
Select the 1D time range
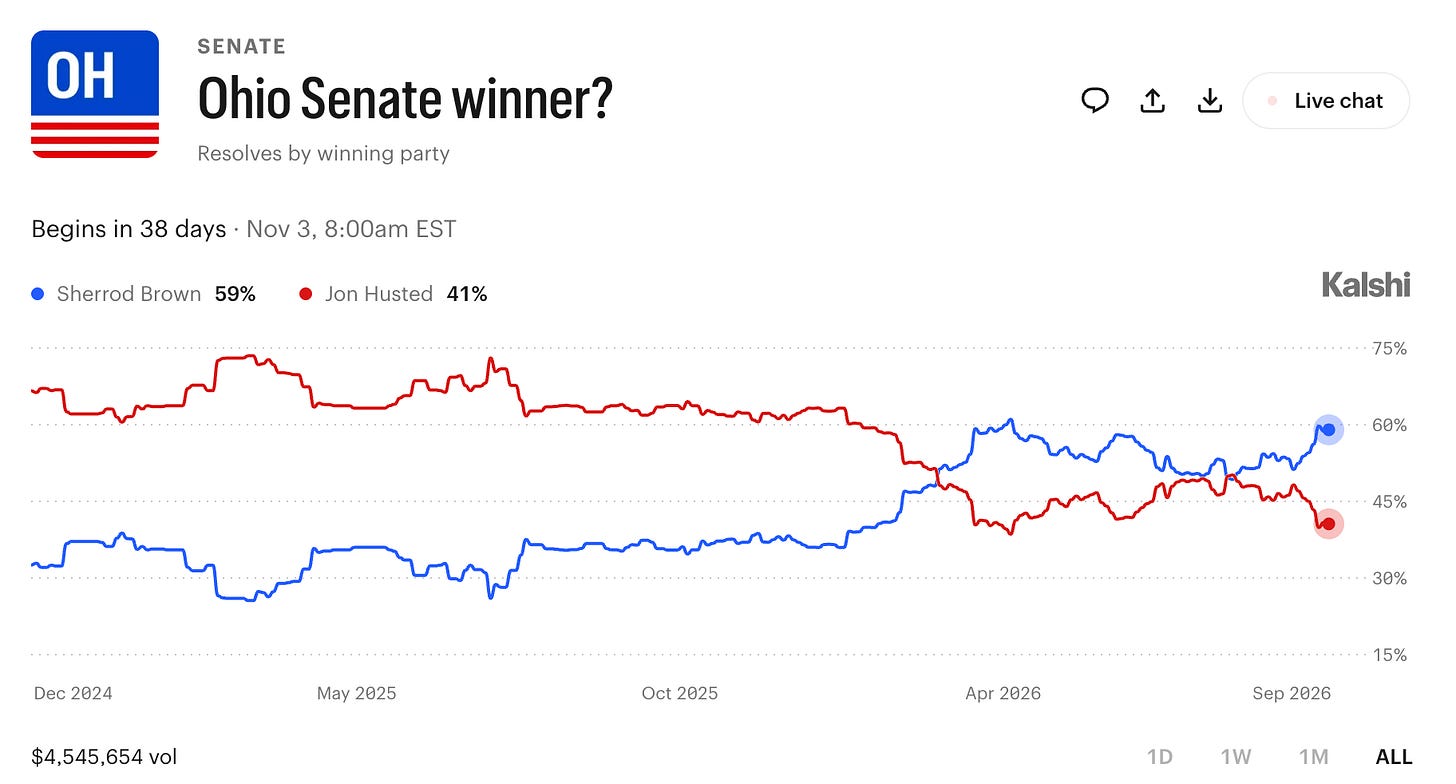tap(1159, 757)
